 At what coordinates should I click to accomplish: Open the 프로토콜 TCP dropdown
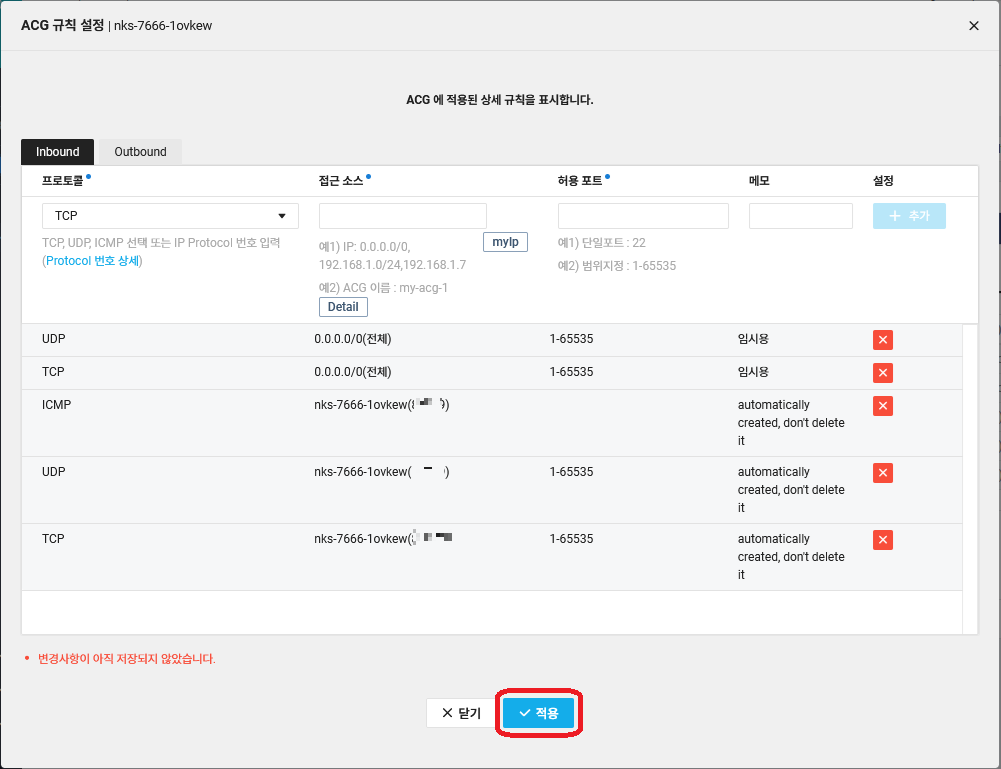coord(170,216)
